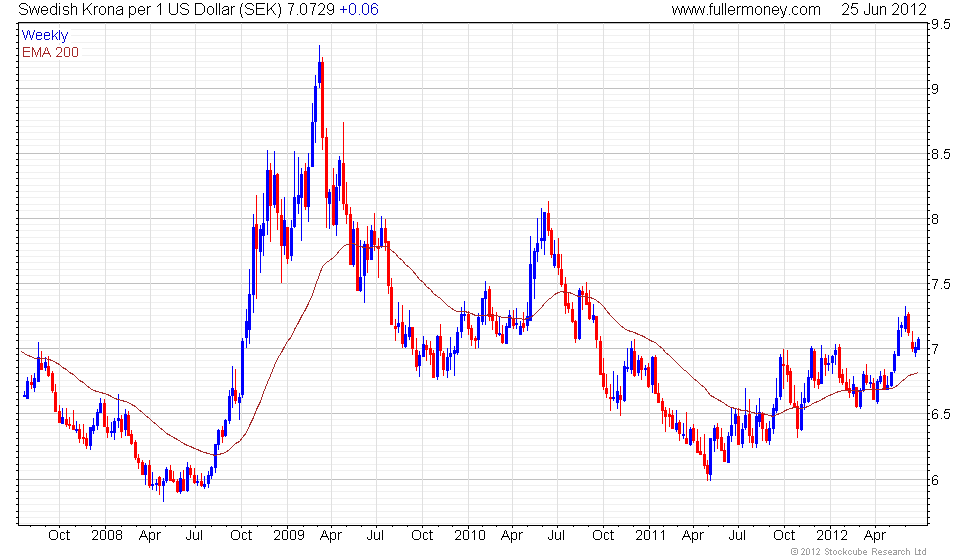The image size is (980, 560).
Task: Click the 'Oct' label just before 2011
Action: pyautogui.click(x=603, y=536)
